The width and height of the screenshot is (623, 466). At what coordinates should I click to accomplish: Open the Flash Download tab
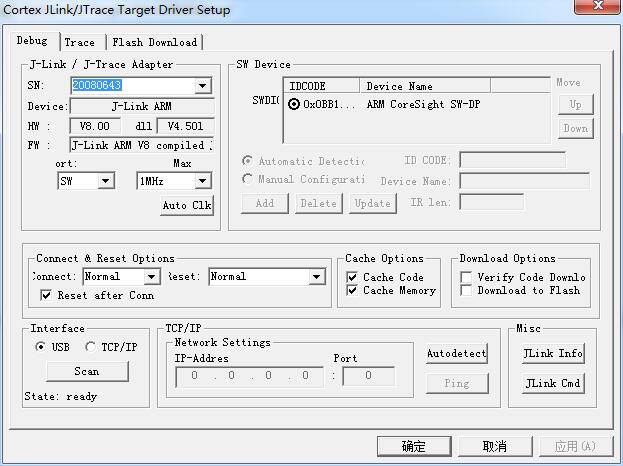point(155,42)
